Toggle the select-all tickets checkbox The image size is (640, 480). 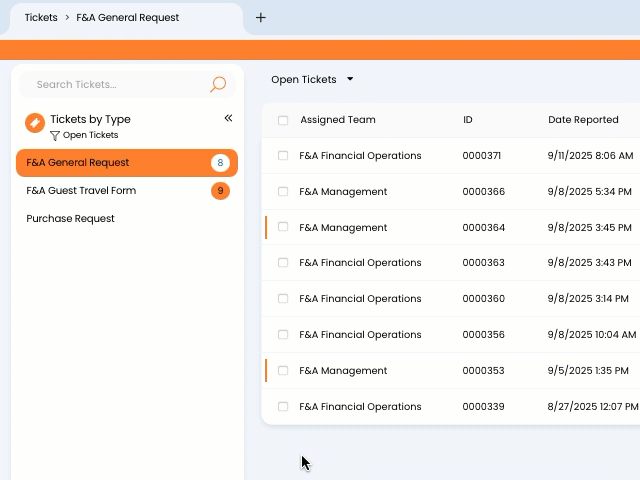[283, 120]
